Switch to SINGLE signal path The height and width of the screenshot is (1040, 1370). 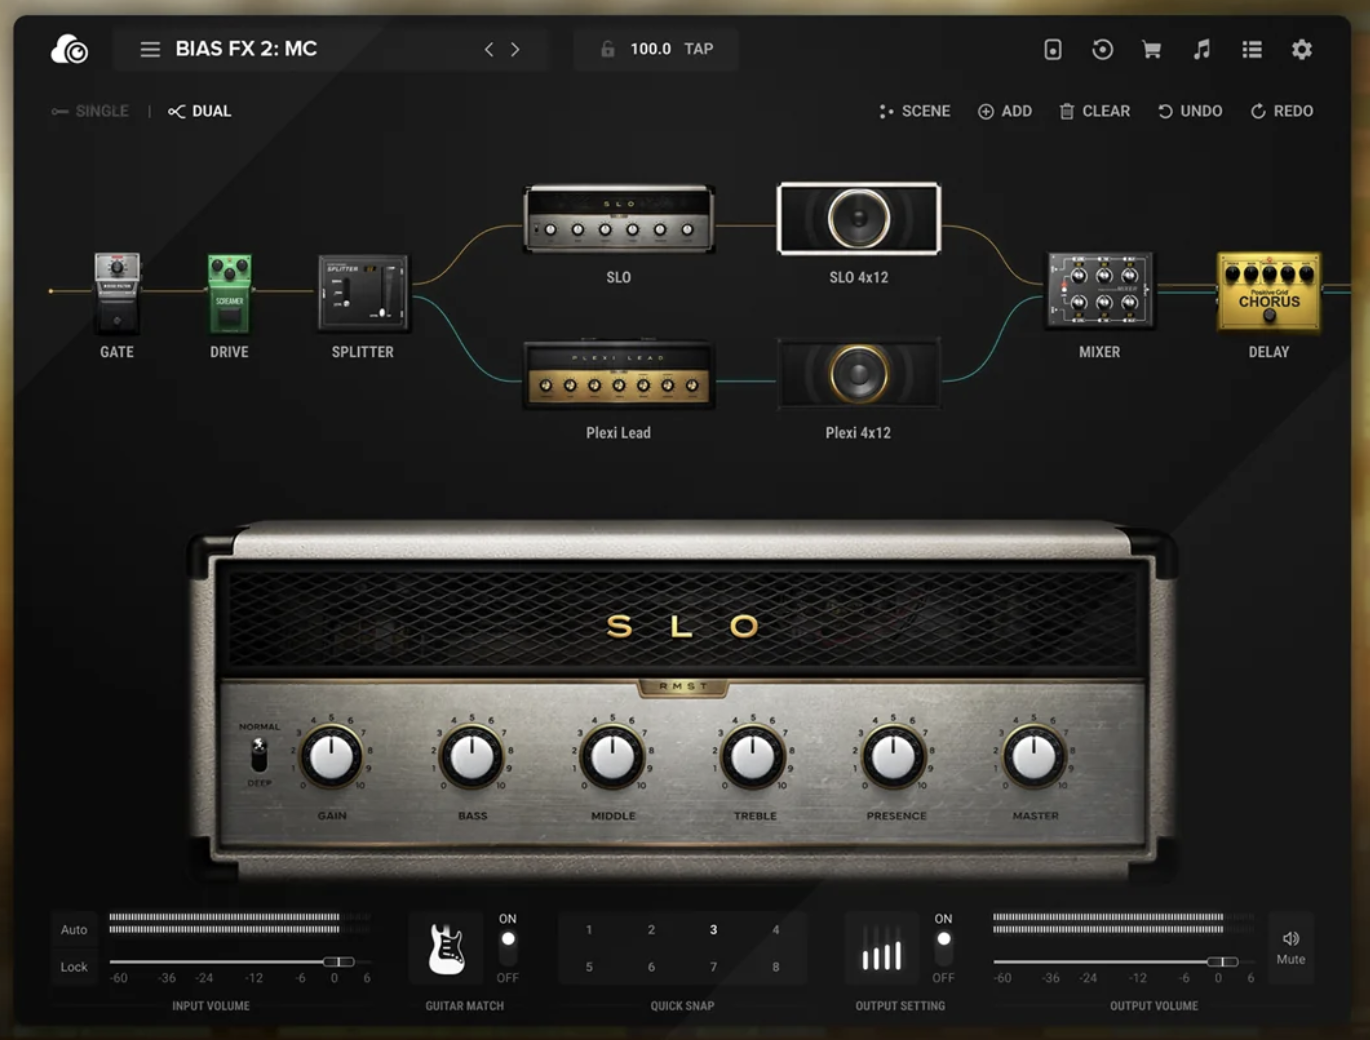(x=90, y=111)
